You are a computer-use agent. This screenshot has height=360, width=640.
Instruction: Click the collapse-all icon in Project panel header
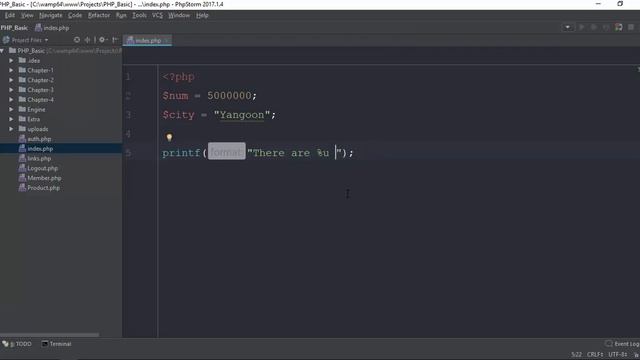point(87,40)
